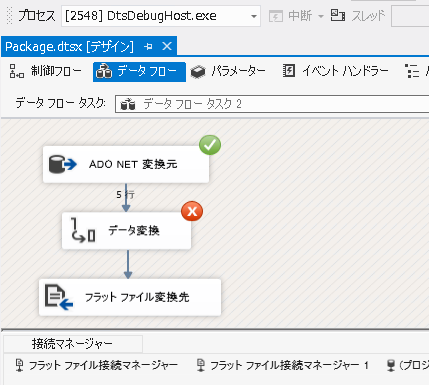
Task: Click the ADO NET source database icon
Action: (62, 164)
